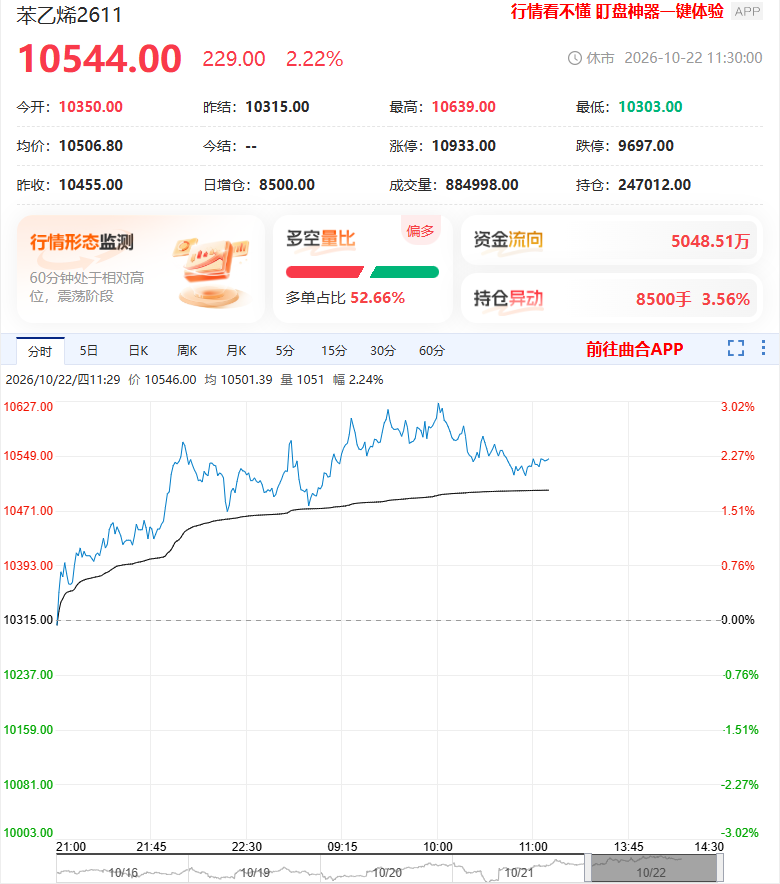Open the three-dot more options menu
780x884 pixels.
(x=763, y=347)
